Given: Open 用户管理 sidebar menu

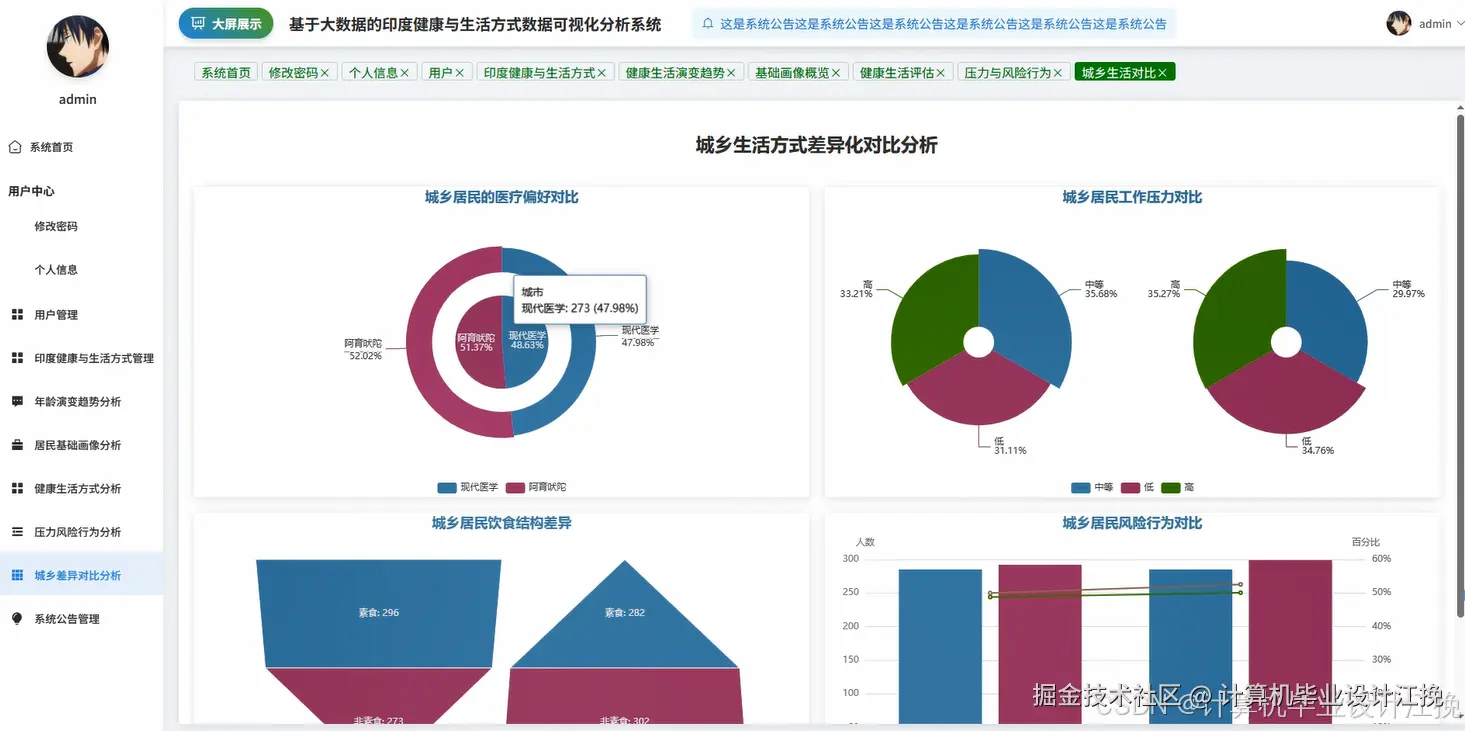Looking at the screenshot, I should [x=81, y=314].
